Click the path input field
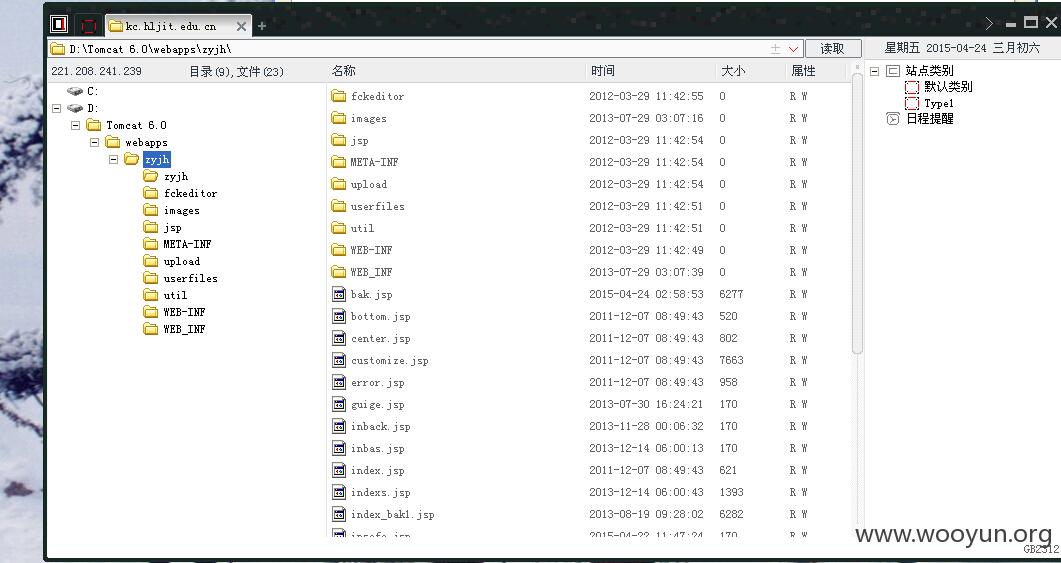 [426, 49]
